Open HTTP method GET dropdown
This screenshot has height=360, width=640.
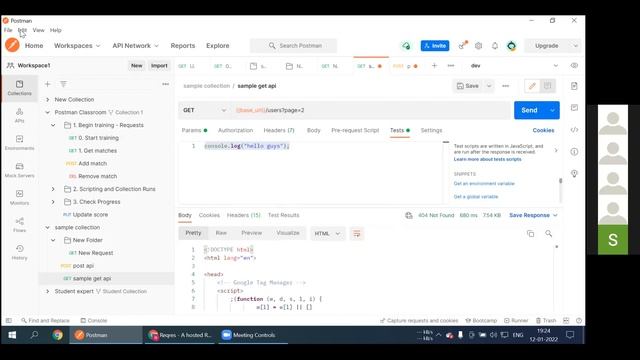(x=204, y=110)
